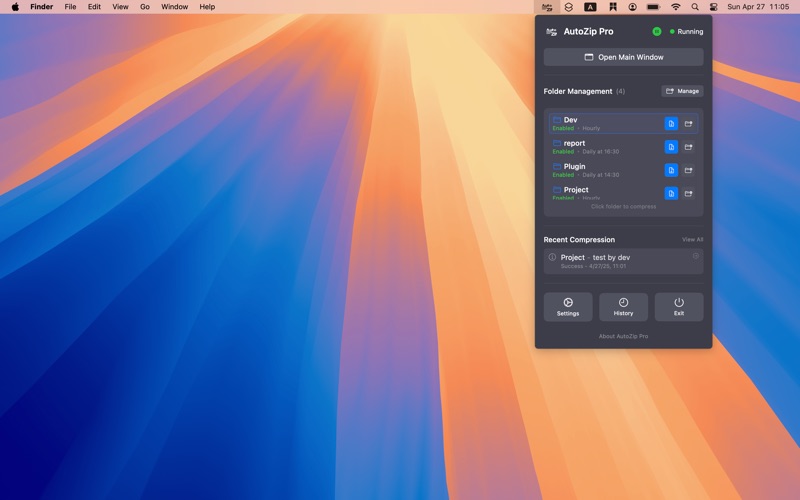Click the stacked layers menu bar icon
The height and width of the screenshot is (500, 800).
pos(568,7)
